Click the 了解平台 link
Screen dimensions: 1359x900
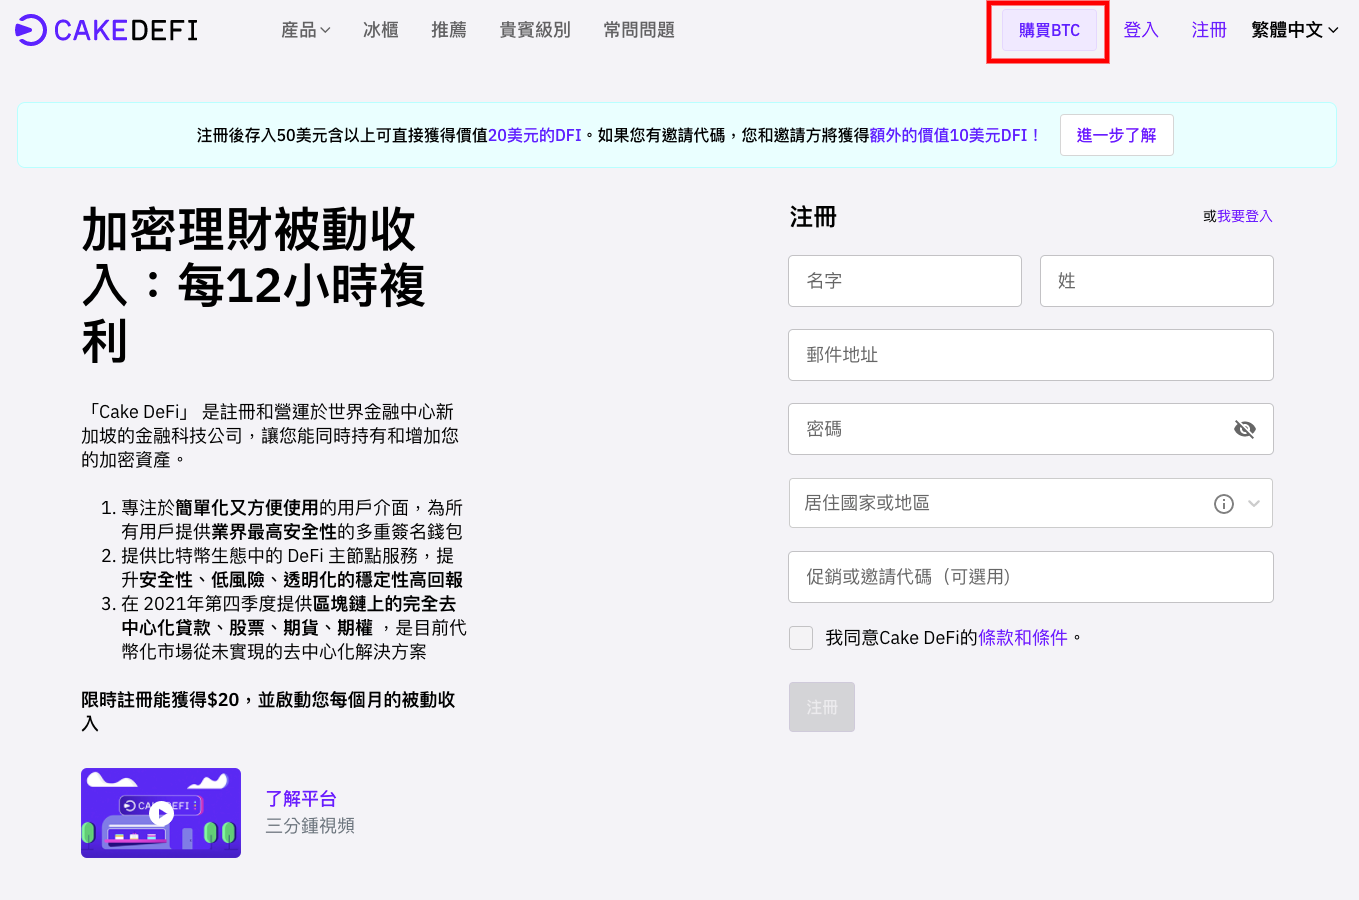[x=301, y=799]
